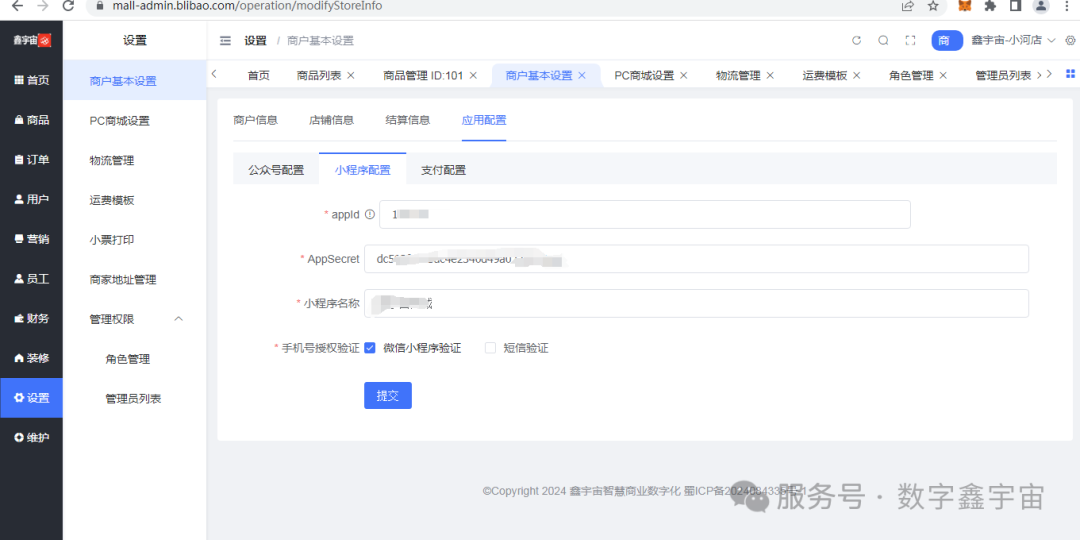Open the grid icon at tab bar end

click(1070, 74)
